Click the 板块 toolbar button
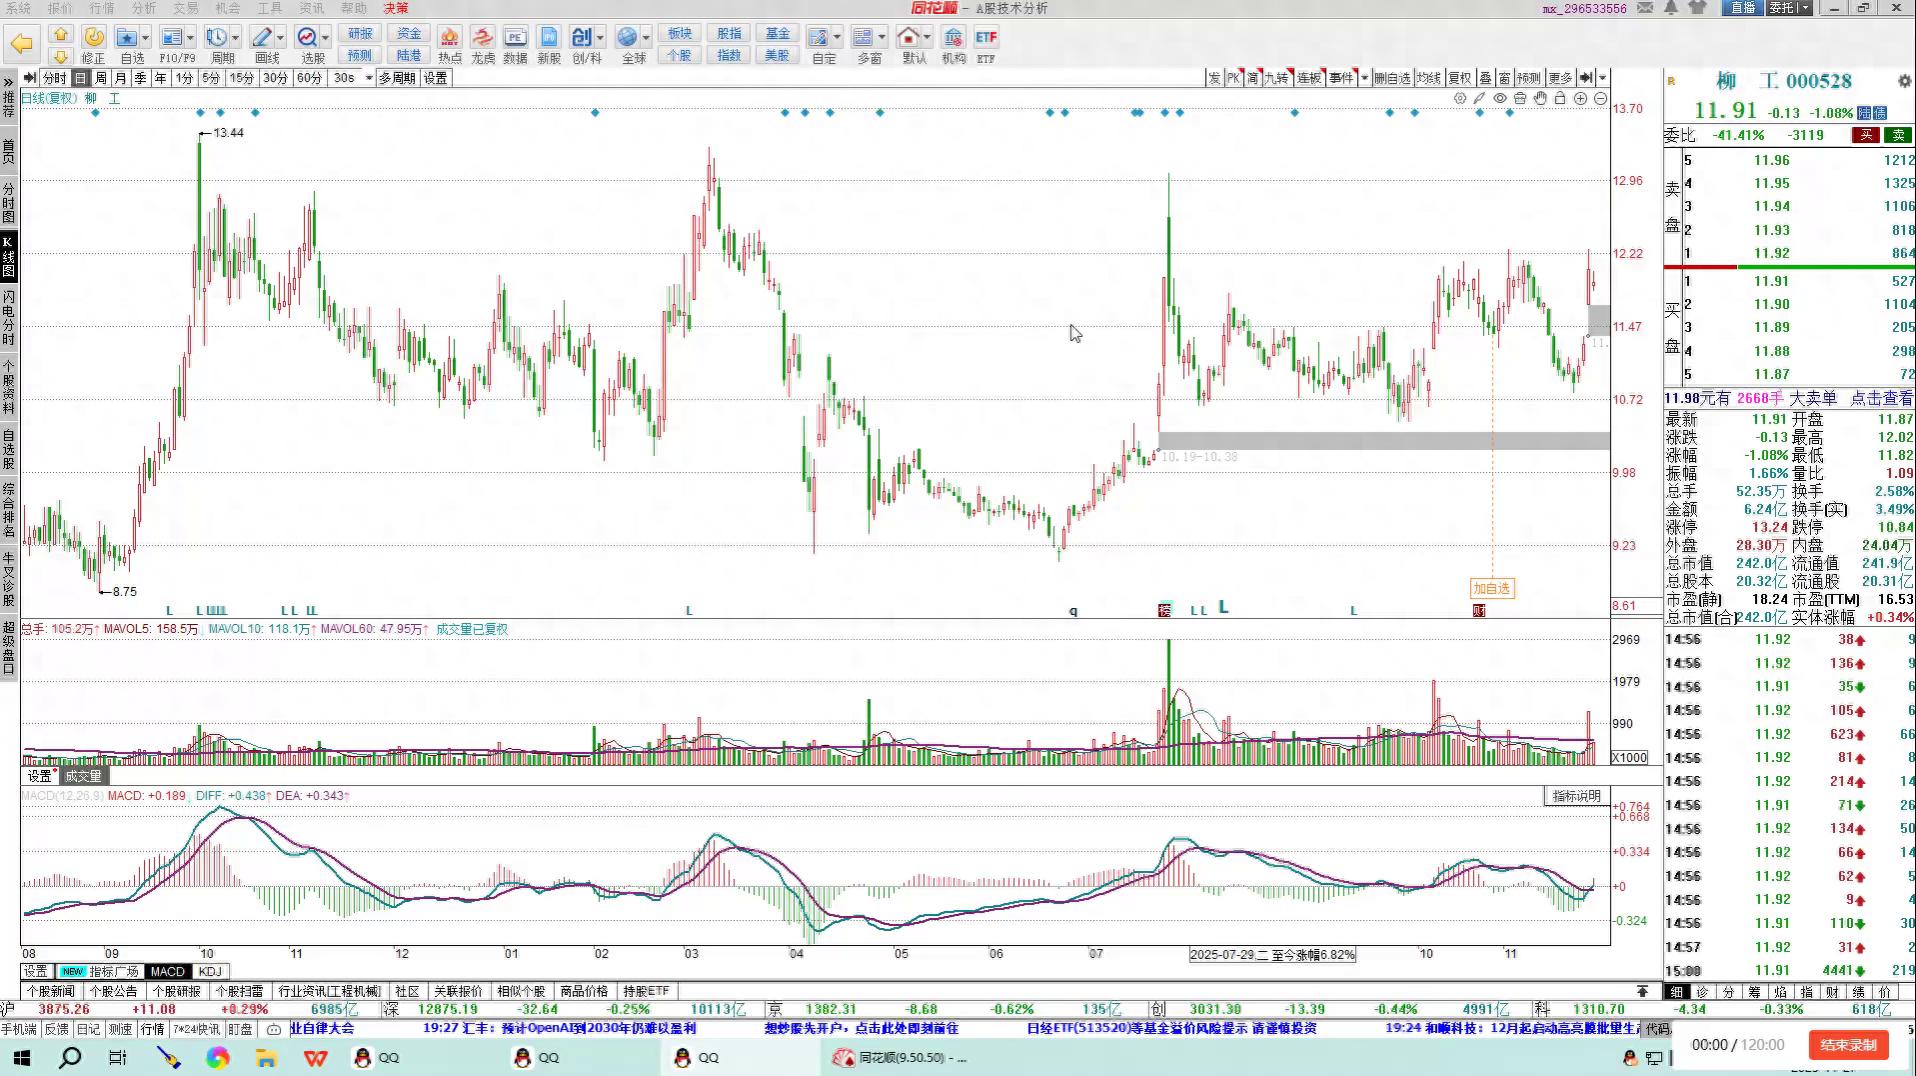 click(x=680, y=34)
